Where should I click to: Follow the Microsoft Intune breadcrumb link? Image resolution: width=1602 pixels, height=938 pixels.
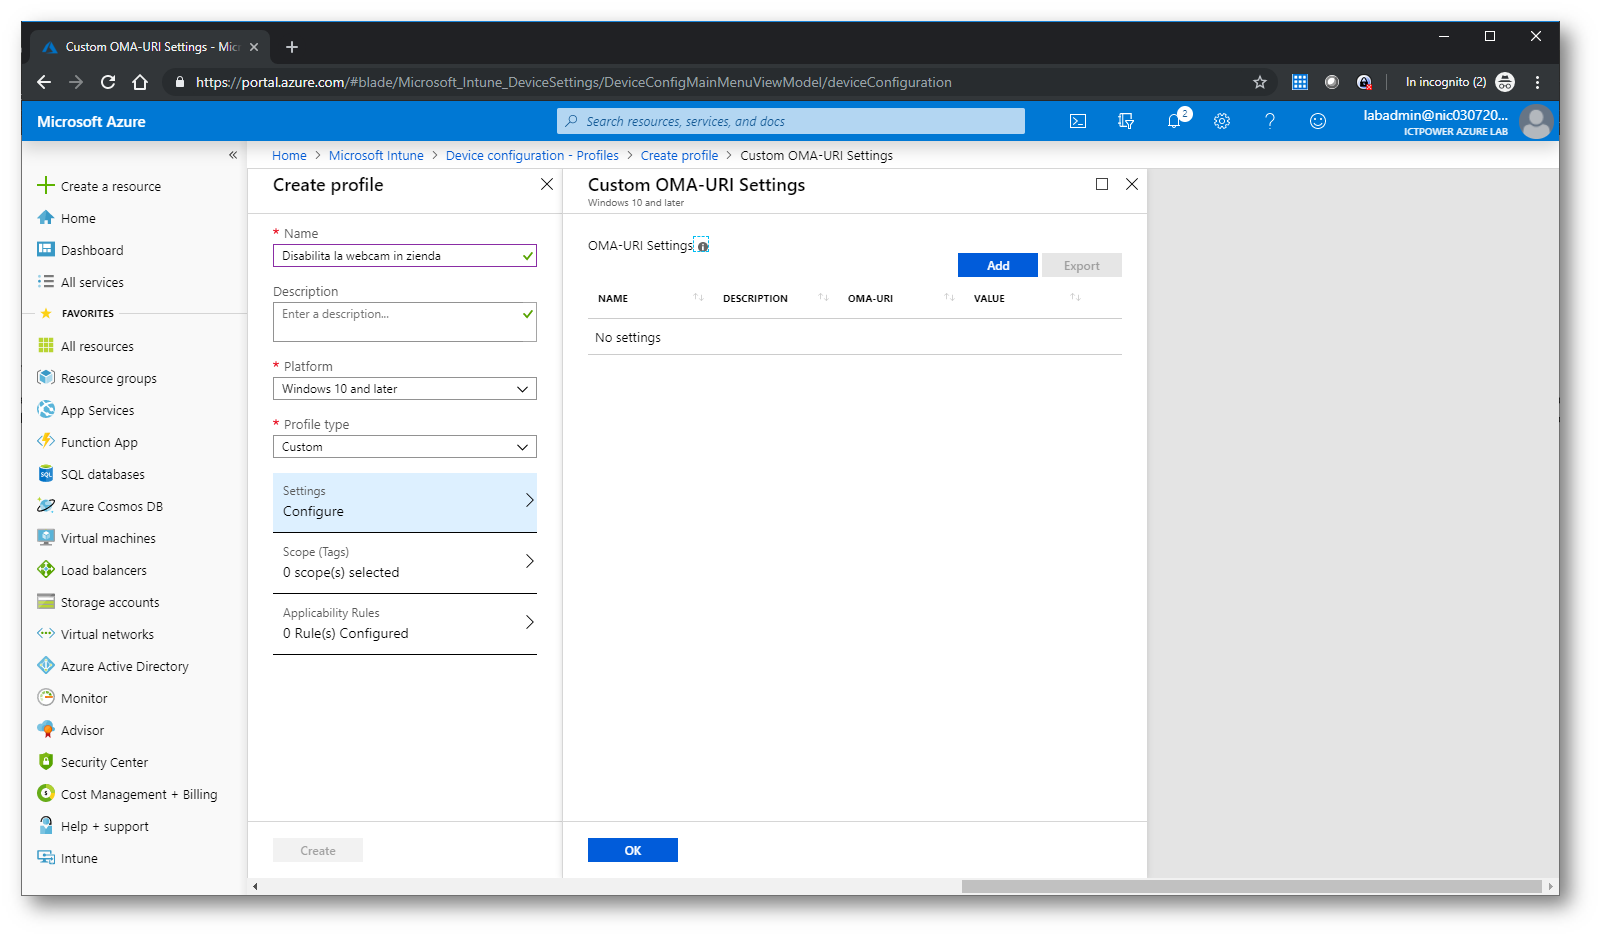coord(376,155)
